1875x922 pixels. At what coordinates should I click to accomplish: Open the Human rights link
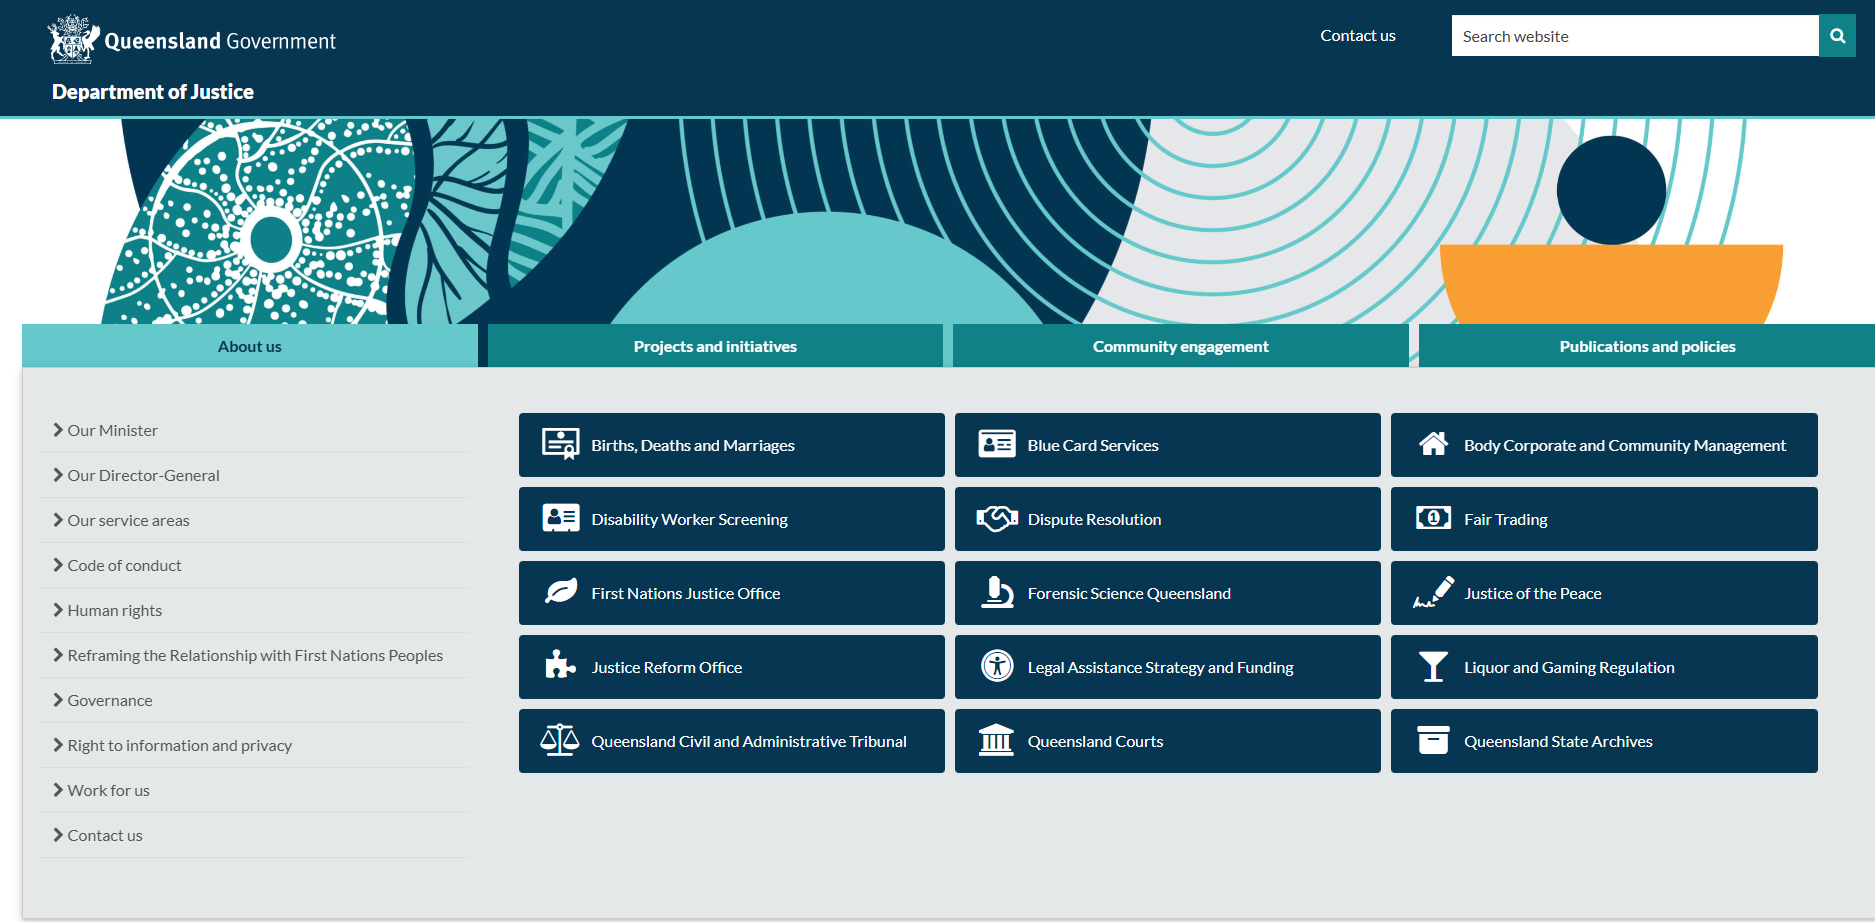(x=115, y=610)
